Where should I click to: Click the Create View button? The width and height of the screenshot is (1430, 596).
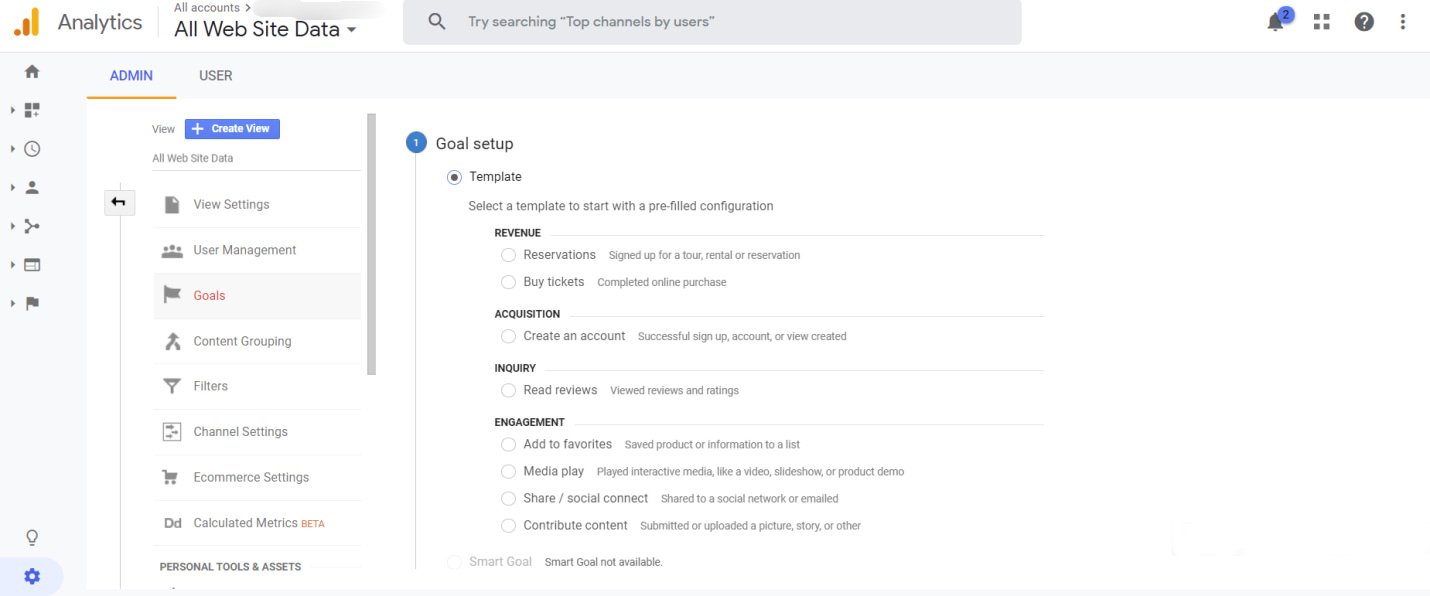coord(231,128)
